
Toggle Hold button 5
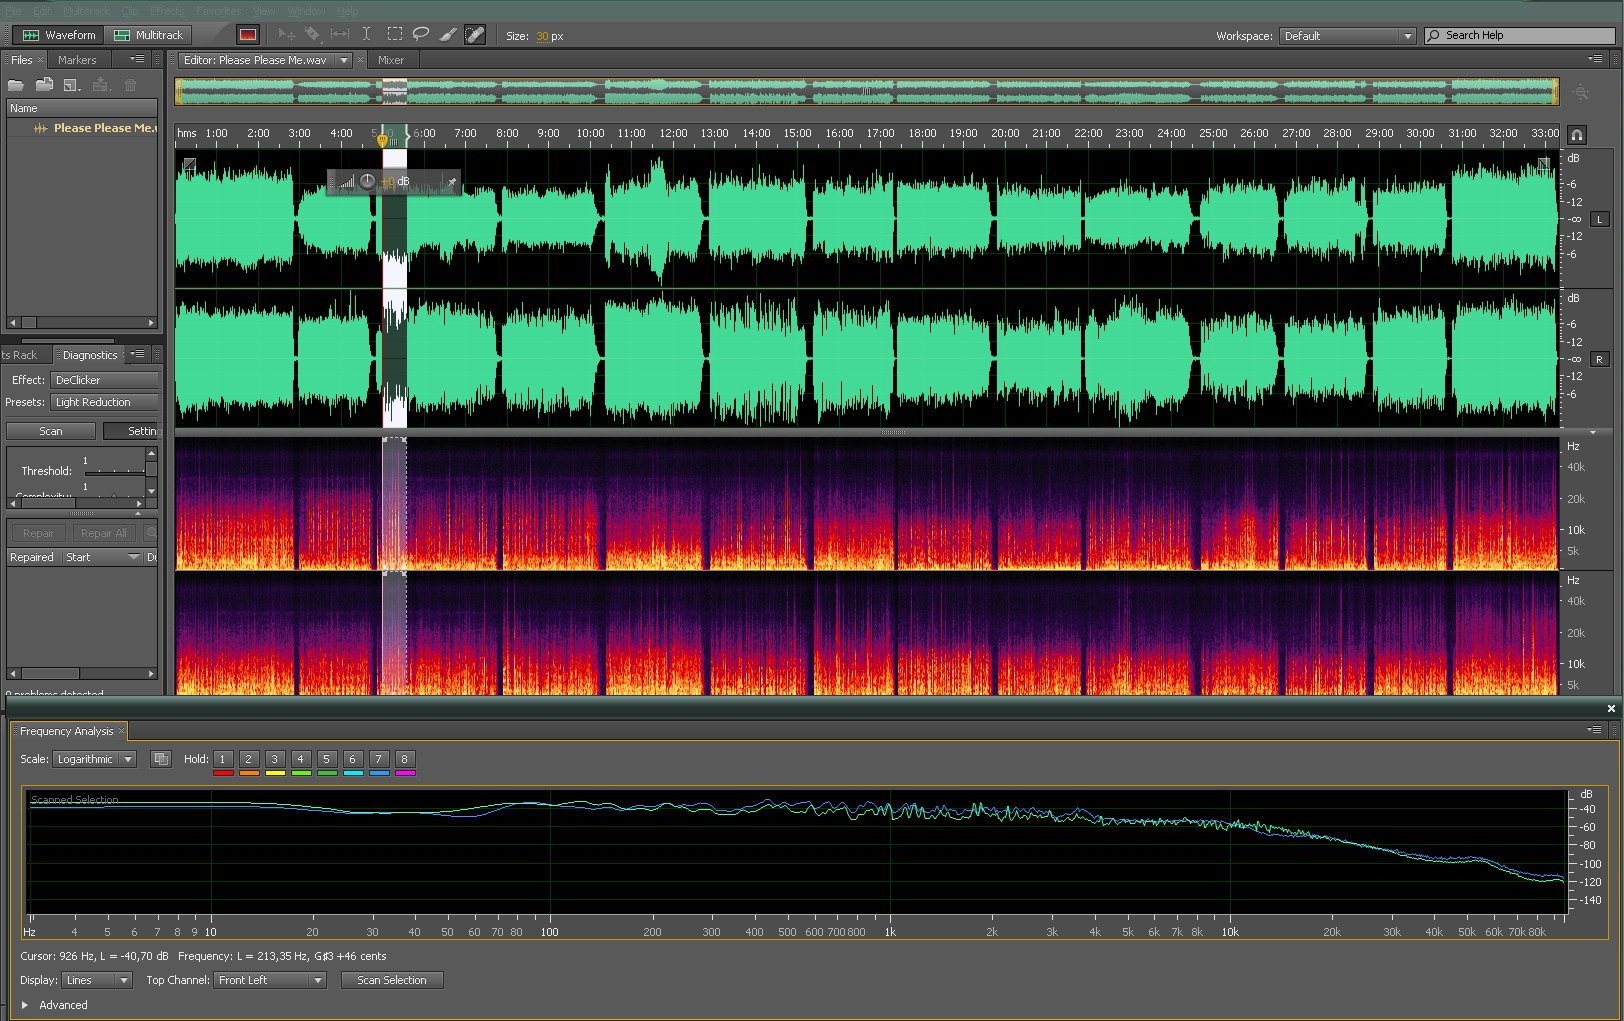(326, 759)
